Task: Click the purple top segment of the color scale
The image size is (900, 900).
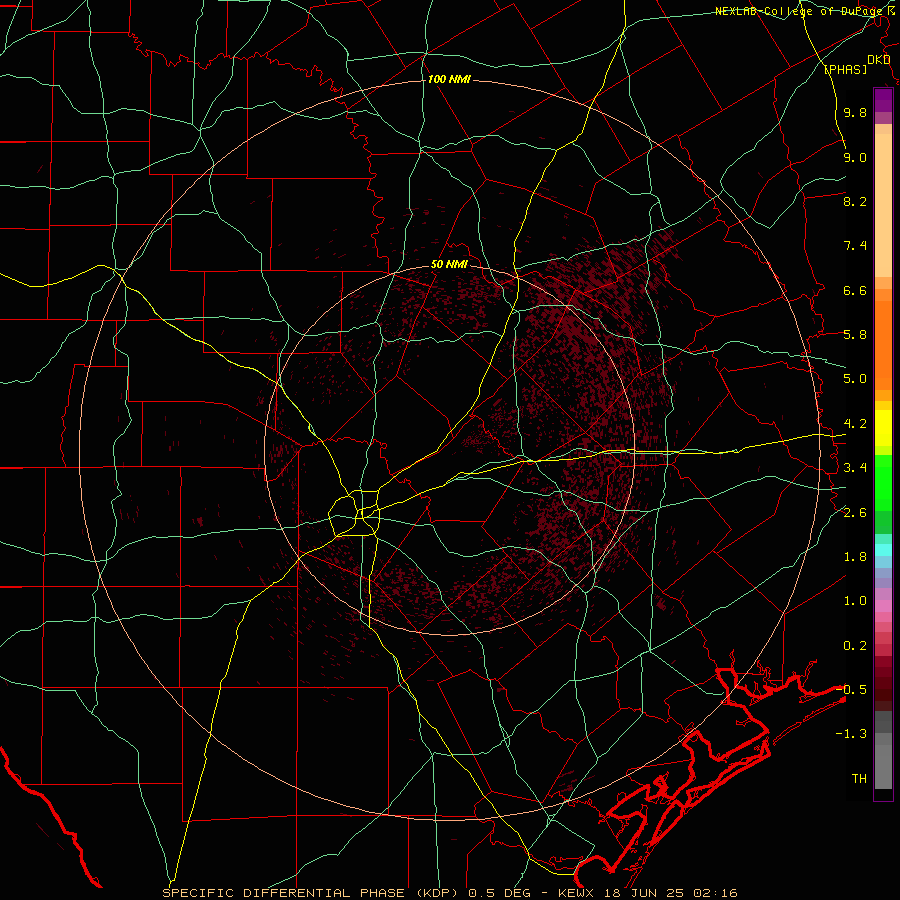Action: [883, 101]
